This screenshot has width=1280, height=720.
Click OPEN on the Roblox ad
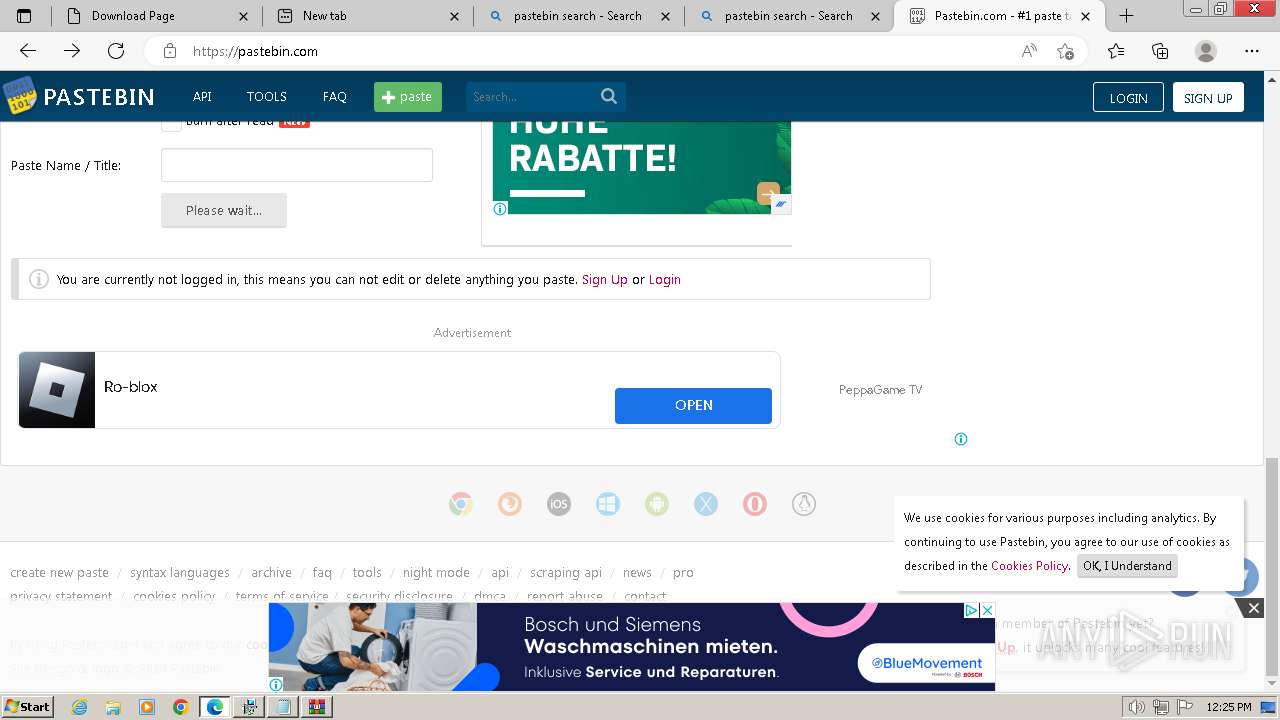(x=693, y=405)
